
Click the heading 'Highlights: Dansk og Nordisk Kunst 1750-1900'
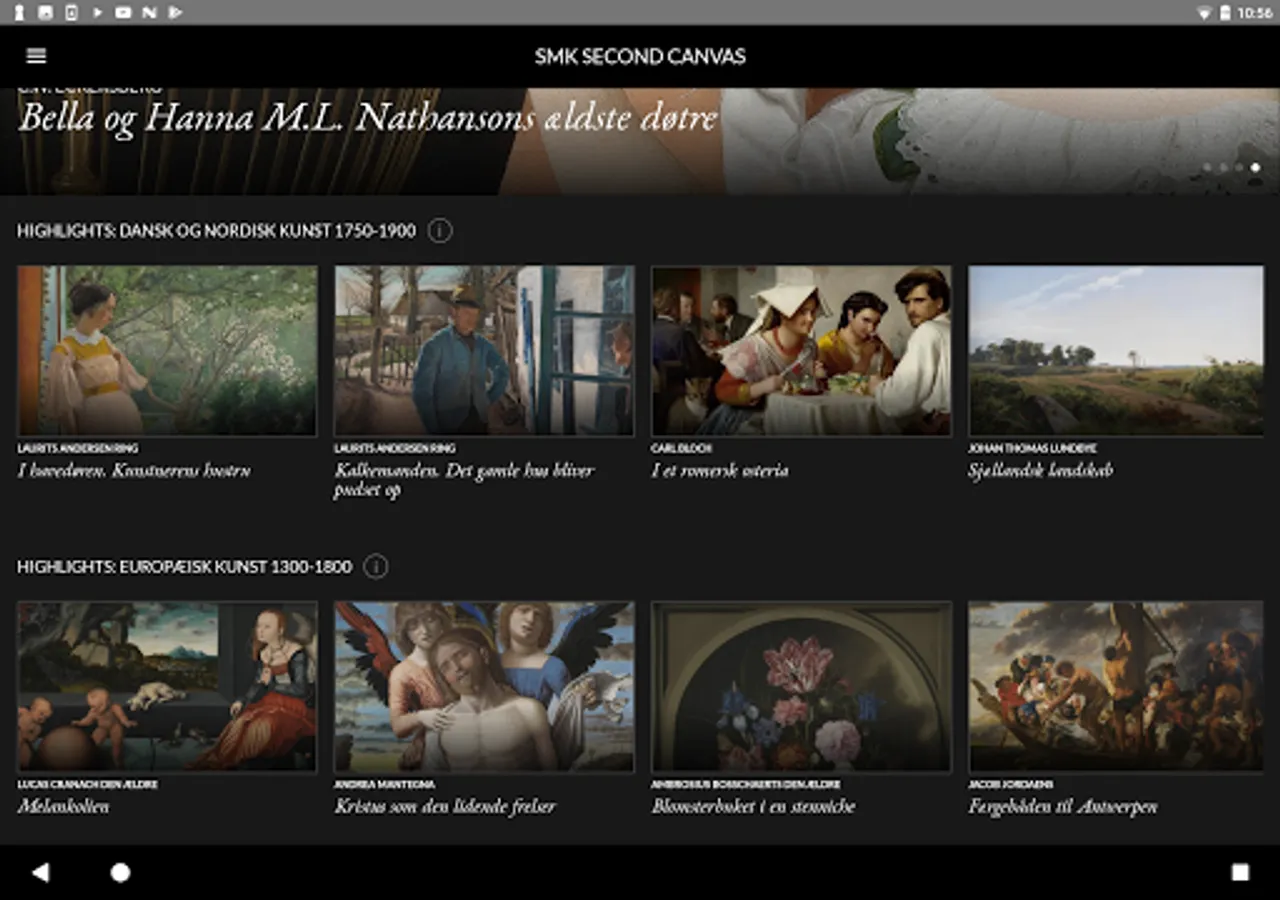pos(216,231)
